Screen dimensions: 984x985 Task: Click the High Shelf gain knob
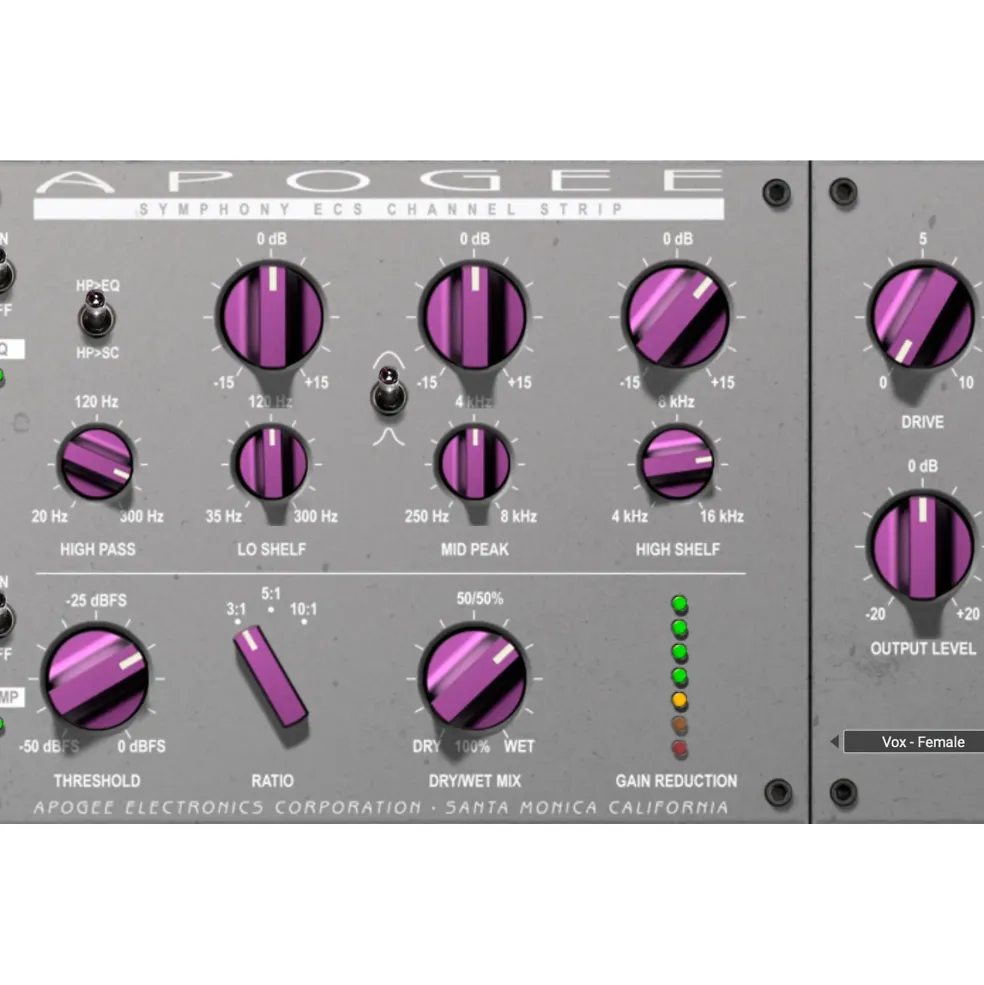click(677, 315)
